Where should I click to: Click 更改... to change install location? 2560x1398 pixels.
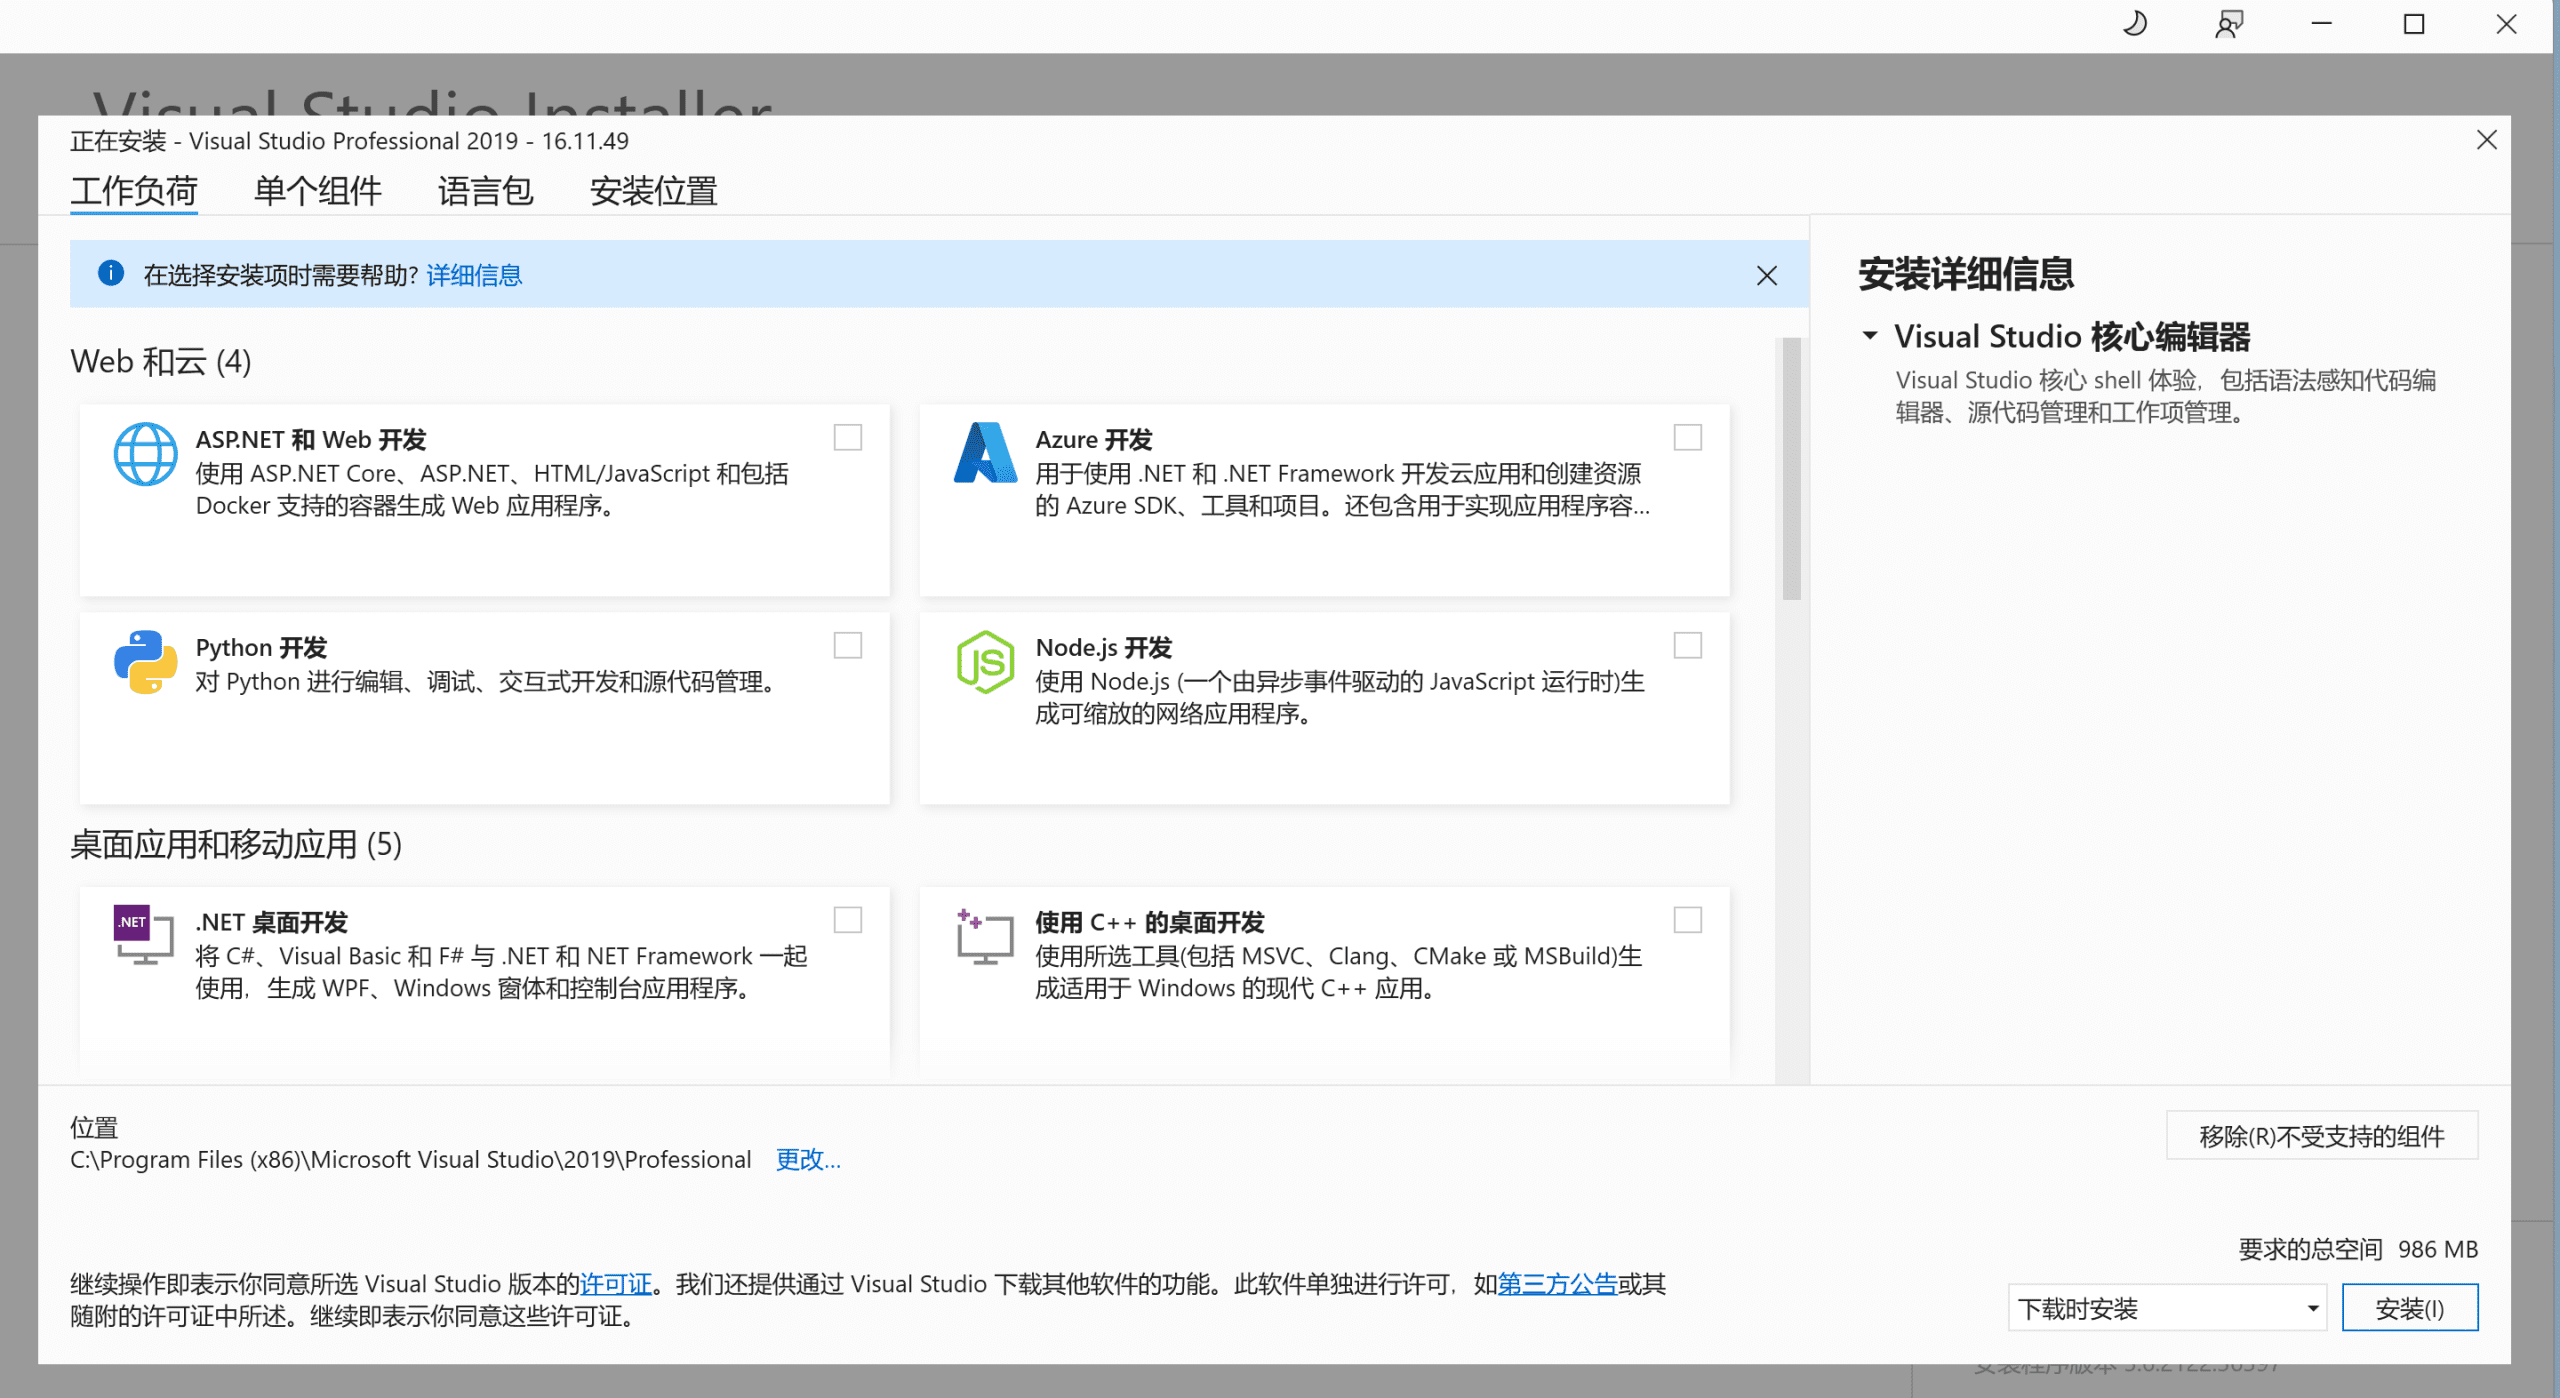808,1159
